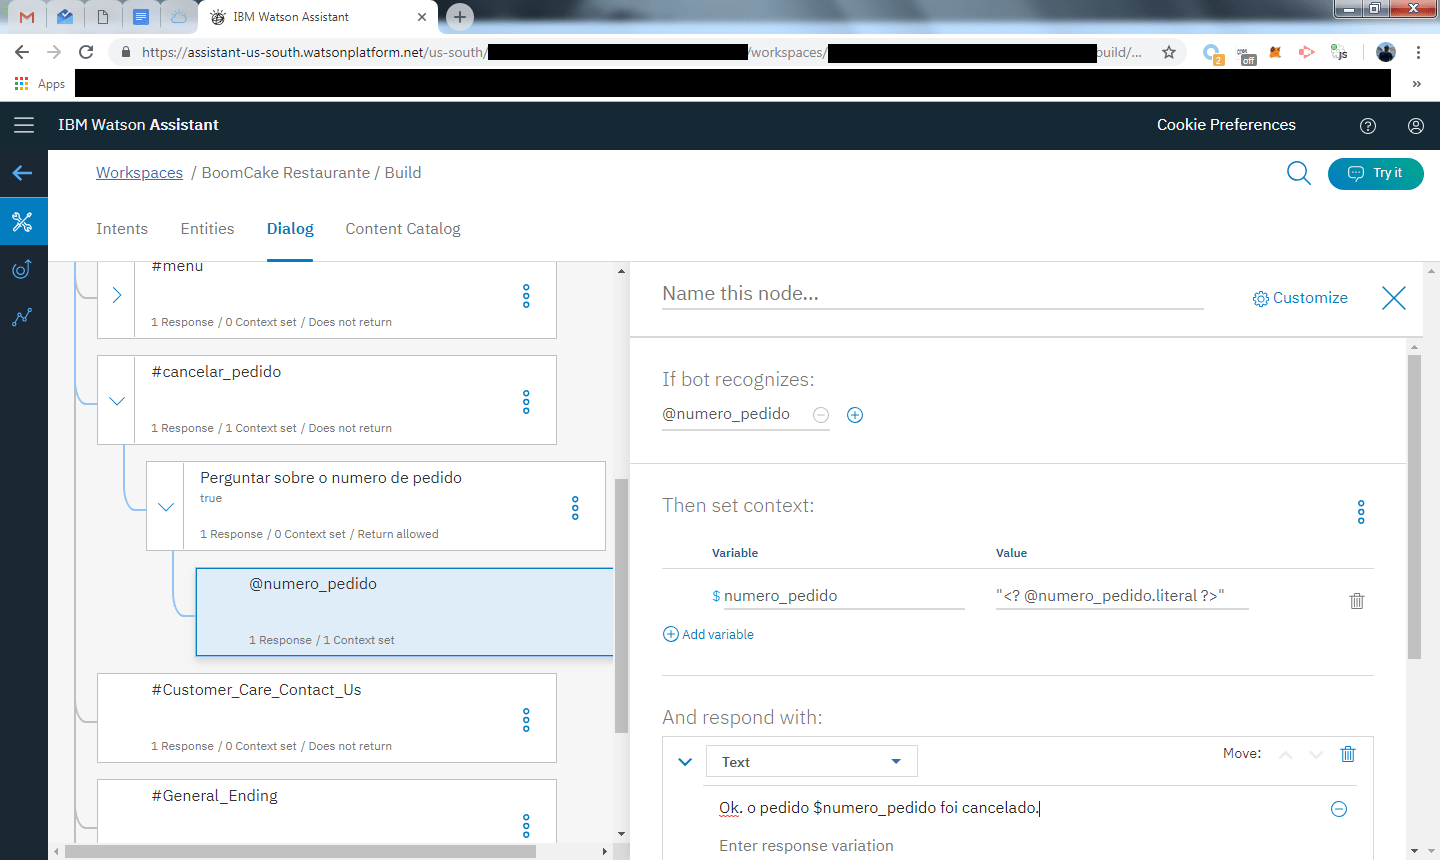Click the dialog tree horizontal scrollbar
Image resolution: width=1440 pixels, height=860 pixels.
[x=300, y=851]
